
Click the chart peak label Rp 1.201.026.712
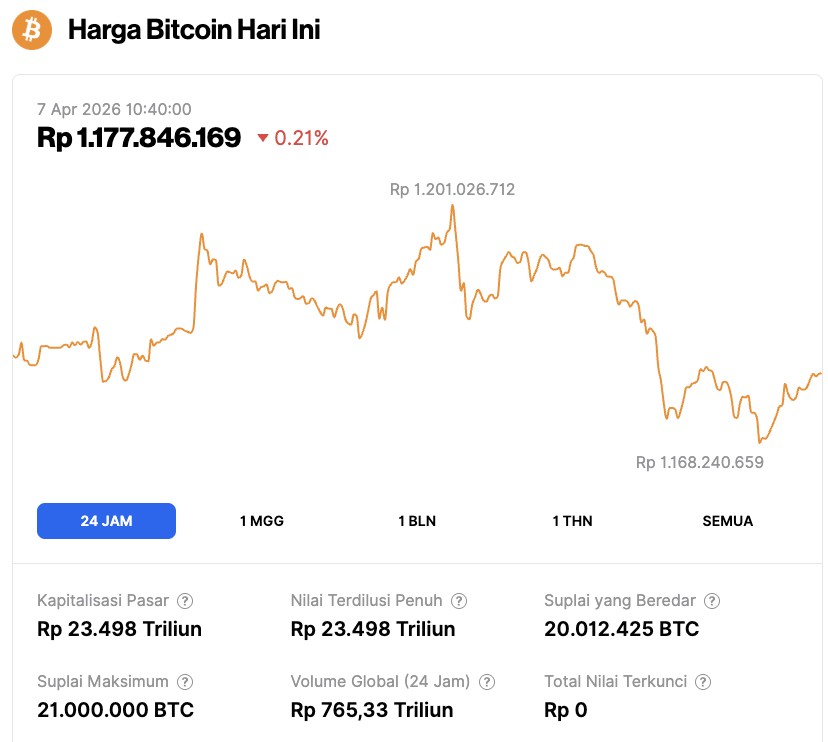tap(452, 189)
